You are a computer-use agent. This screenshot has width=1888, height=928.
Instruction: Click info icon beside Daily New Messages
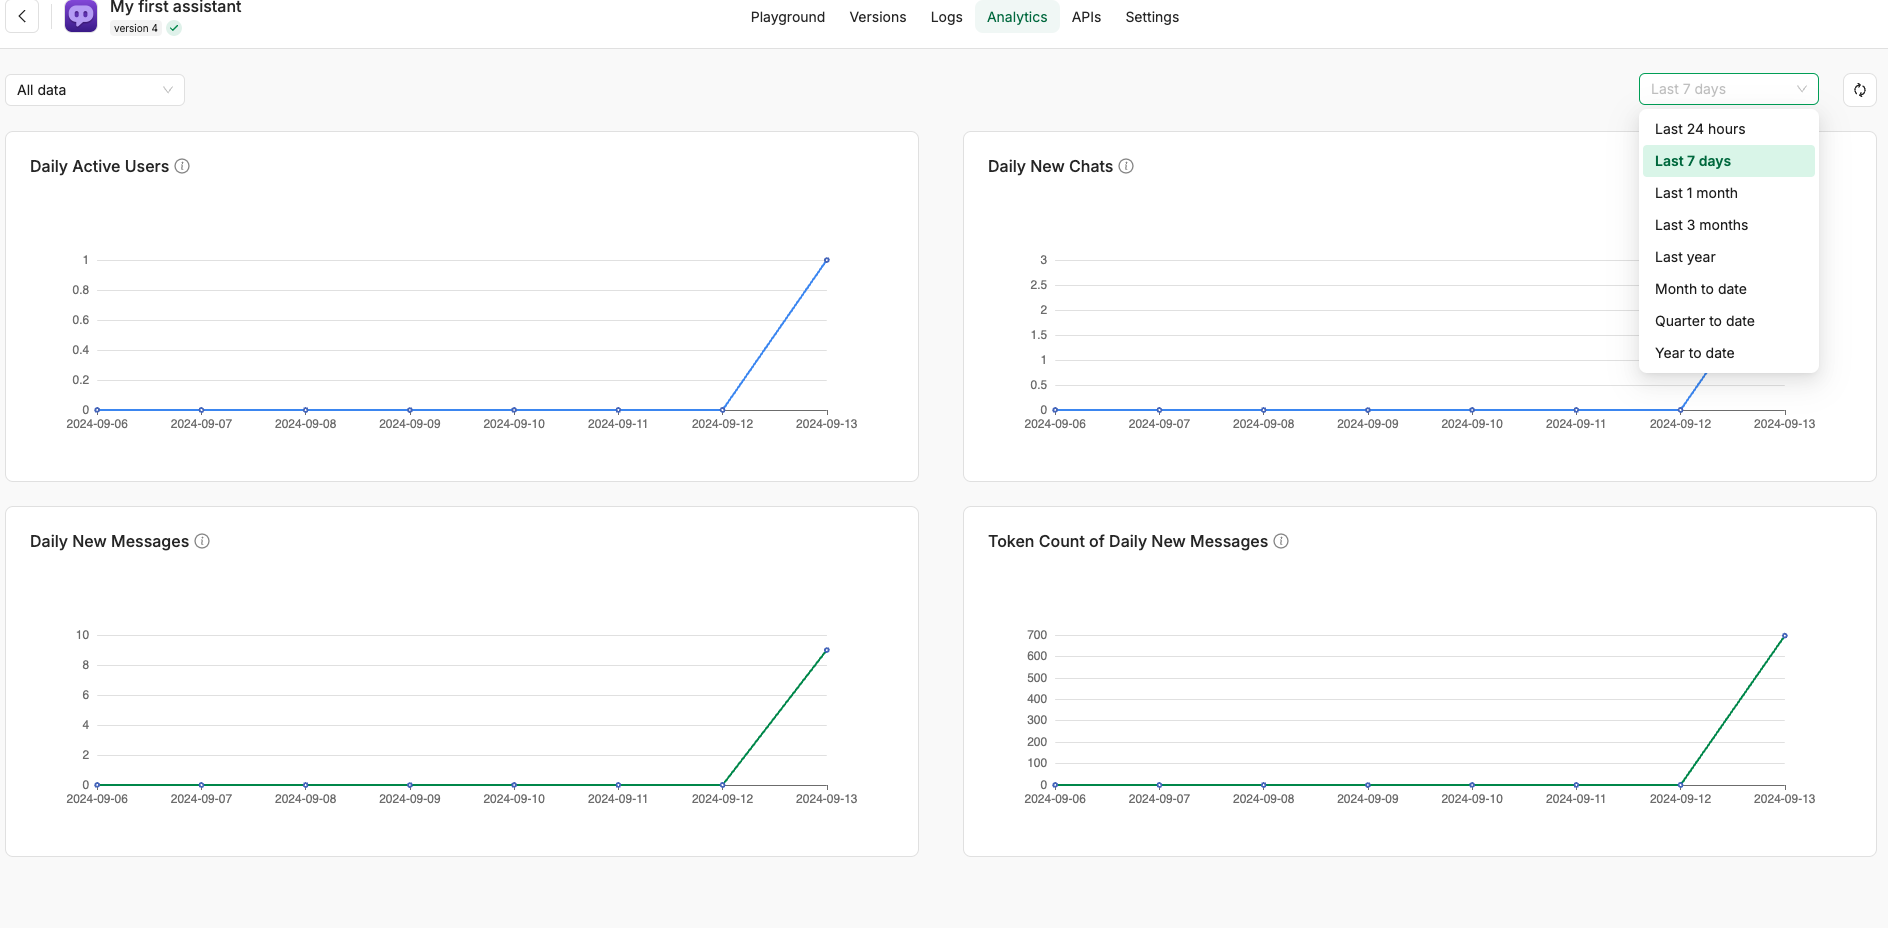pyautogui.click(x=202, y=541)
